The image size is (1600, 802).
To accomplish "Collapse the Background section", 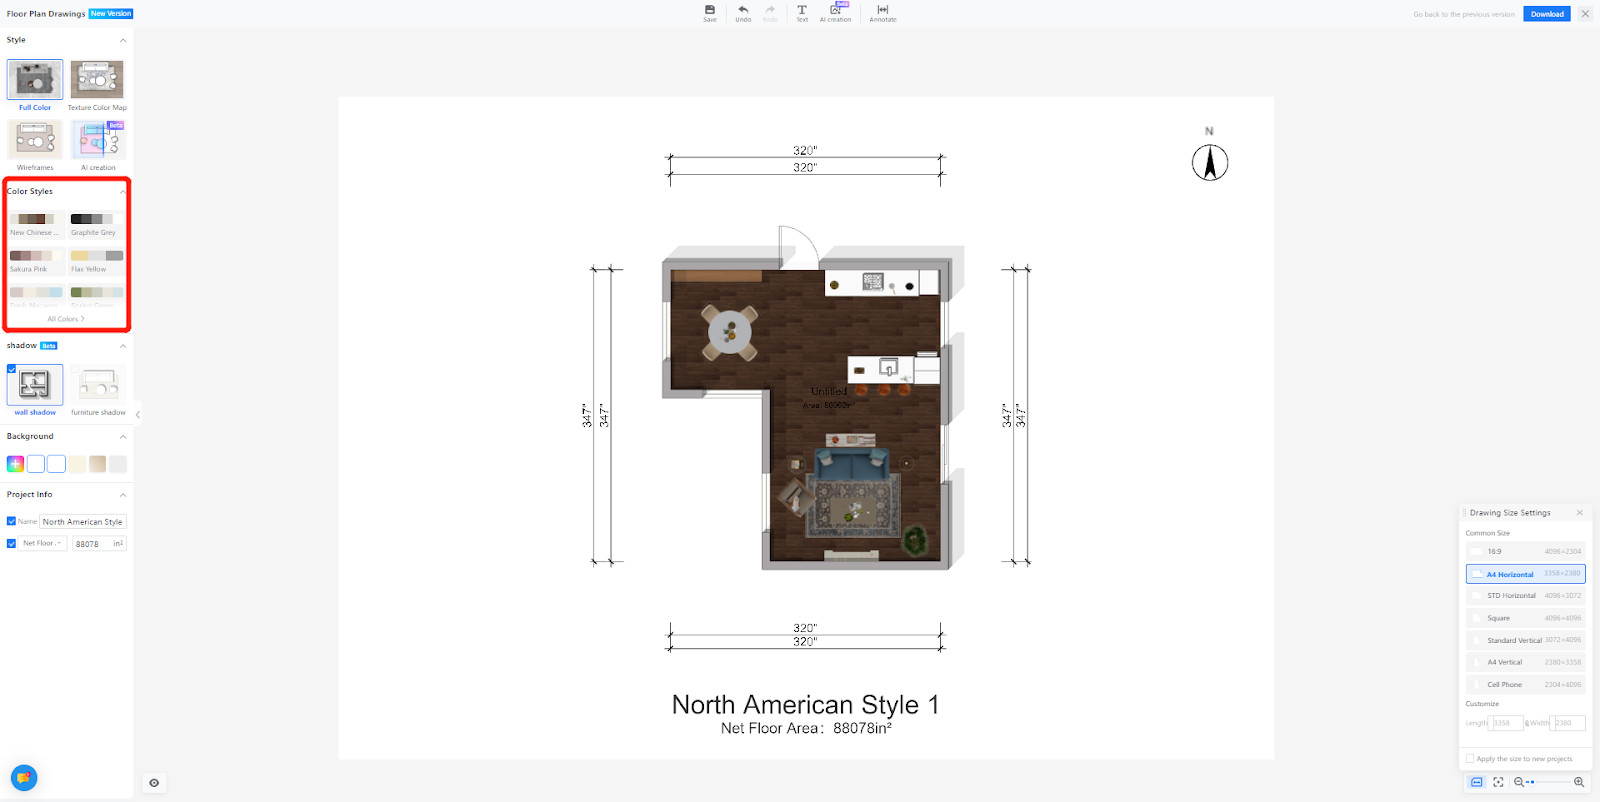I will [x=123, y=437].
